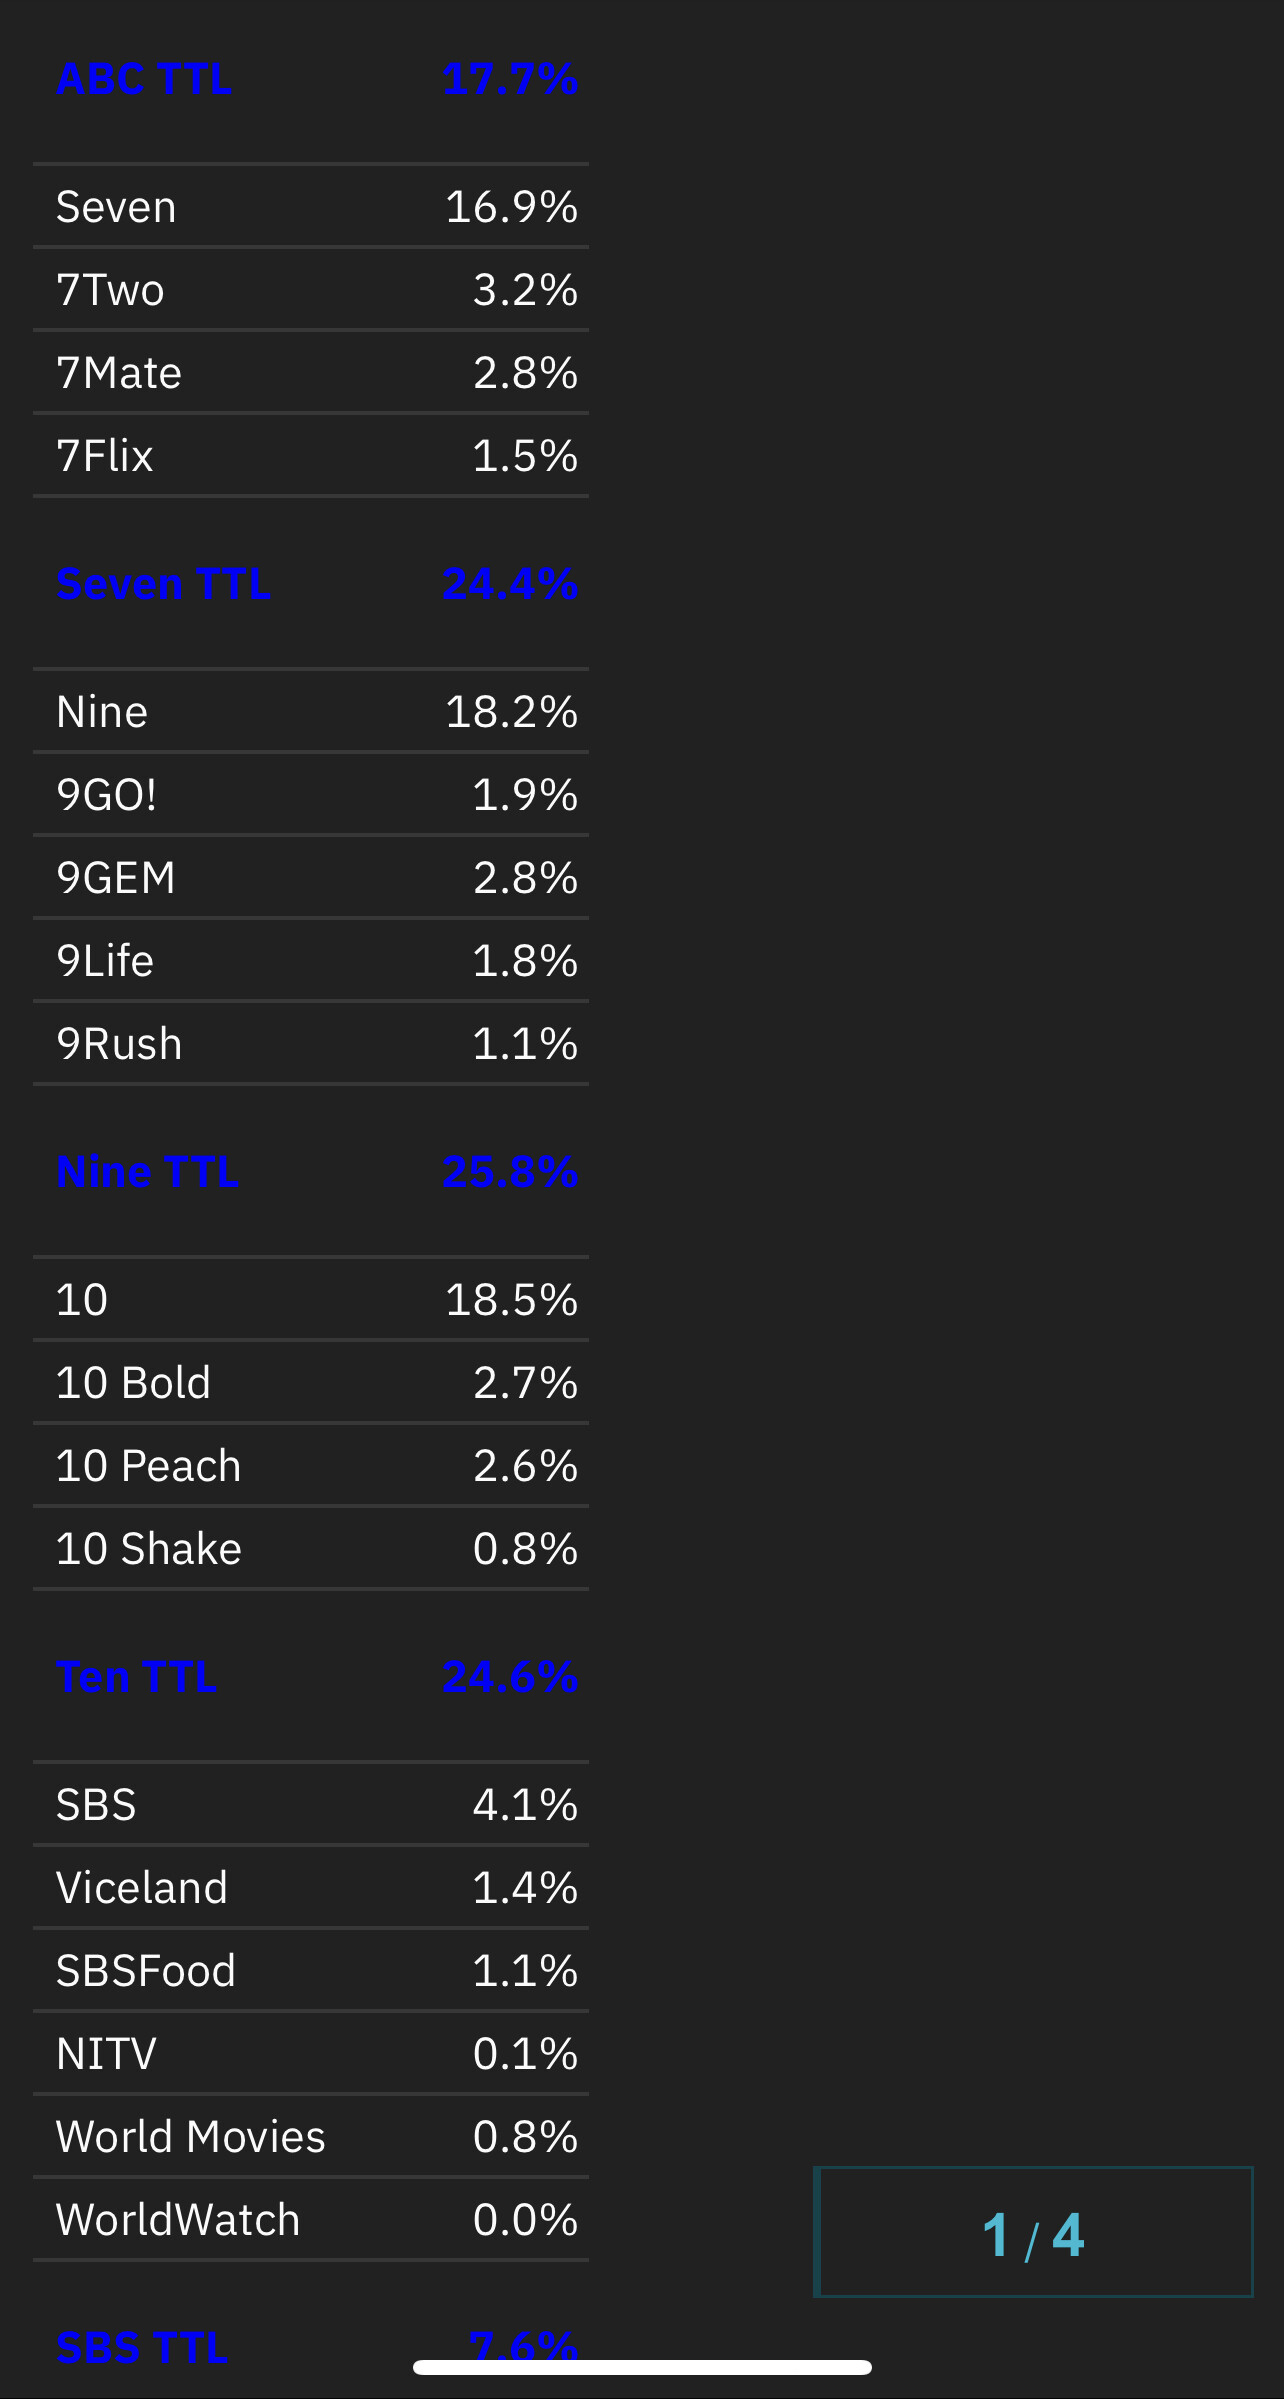Tap the World Movies entry
Image resolution: width=1284 pixels, height=2399 pixels.
(x=191, y=2137)
